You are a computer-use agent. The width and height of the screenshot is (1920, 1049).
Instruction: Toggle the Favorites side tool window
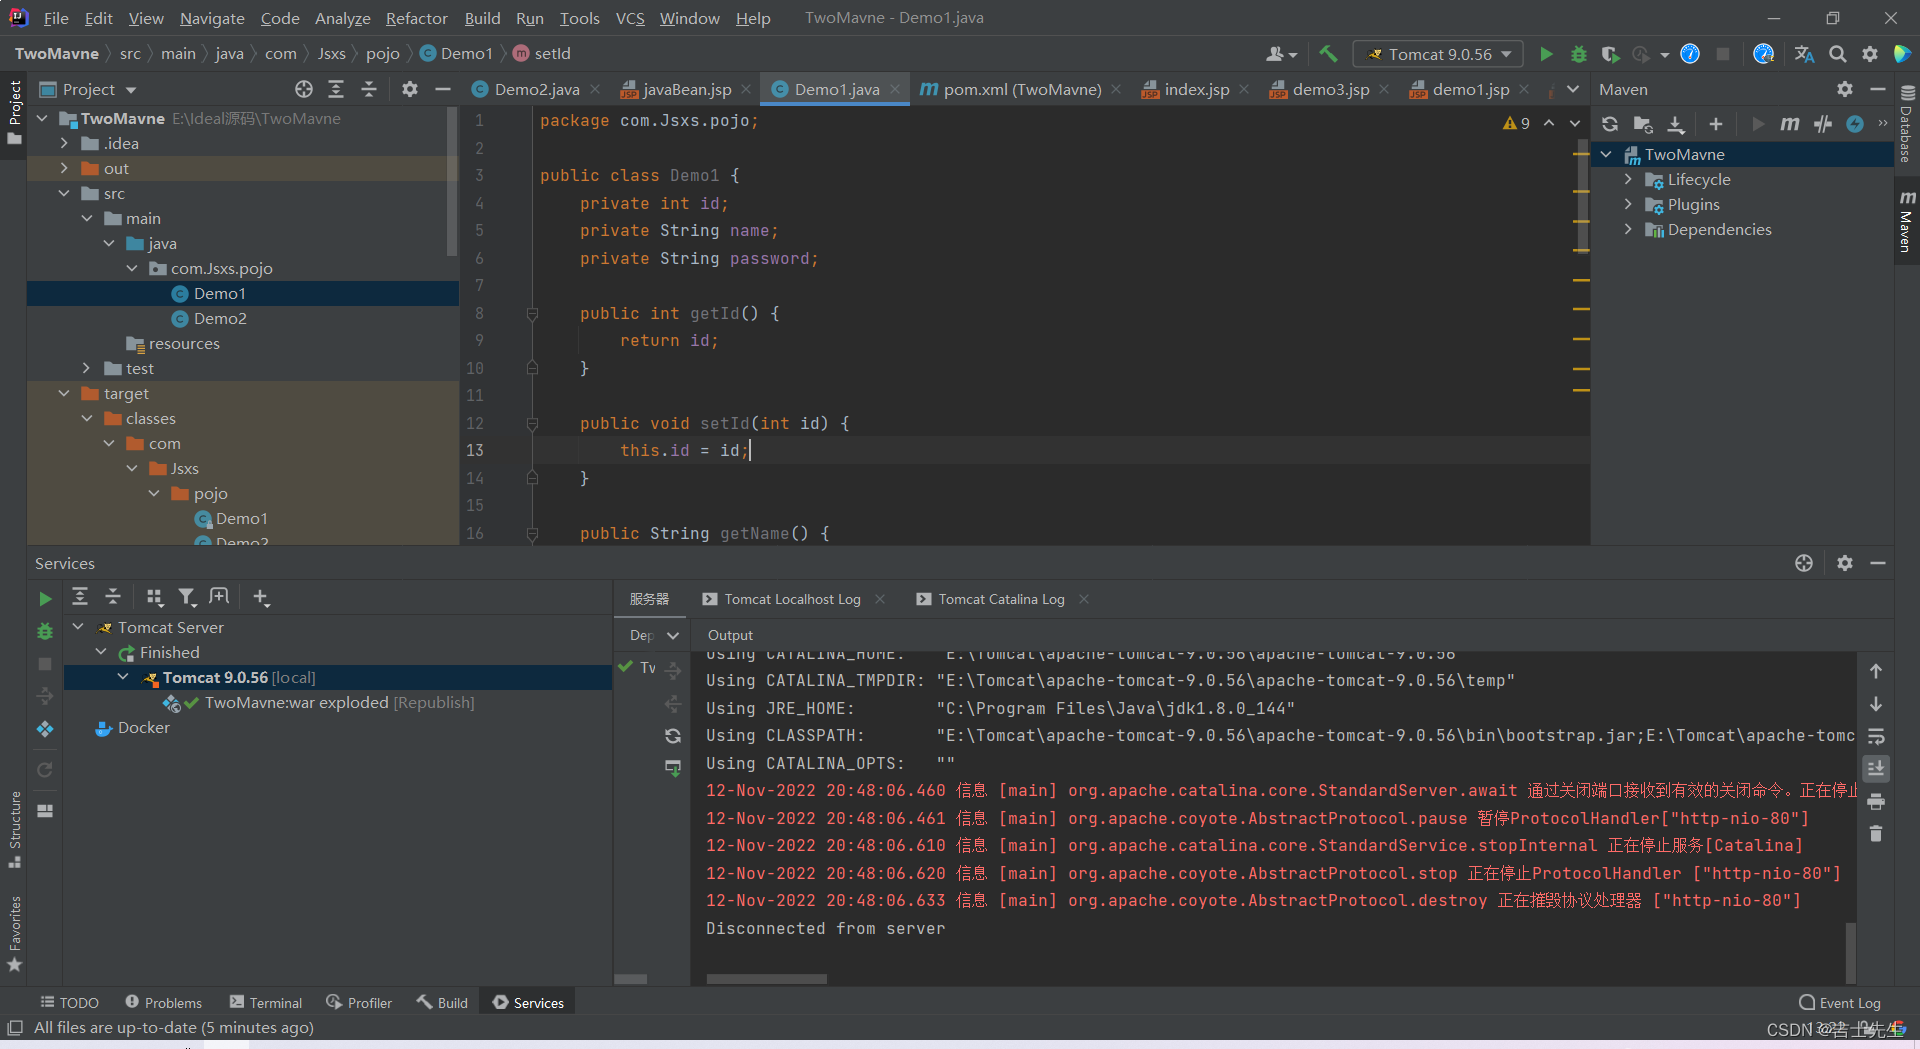tap(14, 934)
